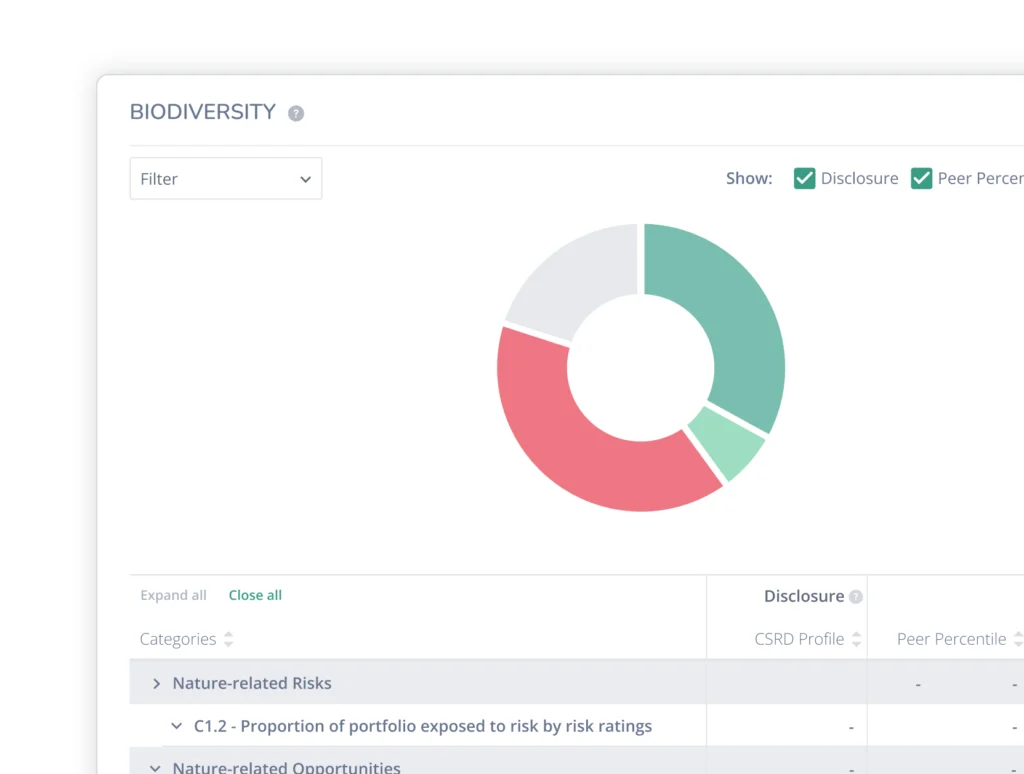The image size is (1024, 774).
Task: Click the Disclosure column header
Action: coord(803,597)
